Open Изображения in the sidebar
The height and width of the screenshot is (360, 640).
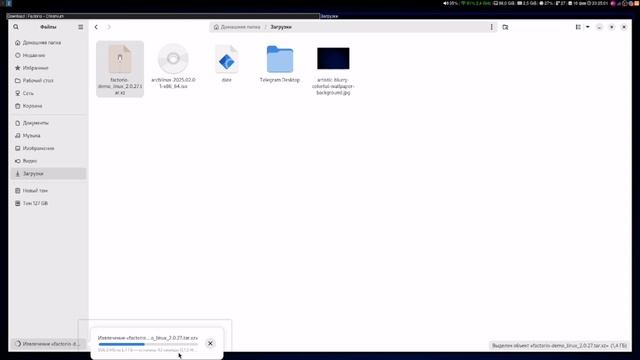point(48,148)
